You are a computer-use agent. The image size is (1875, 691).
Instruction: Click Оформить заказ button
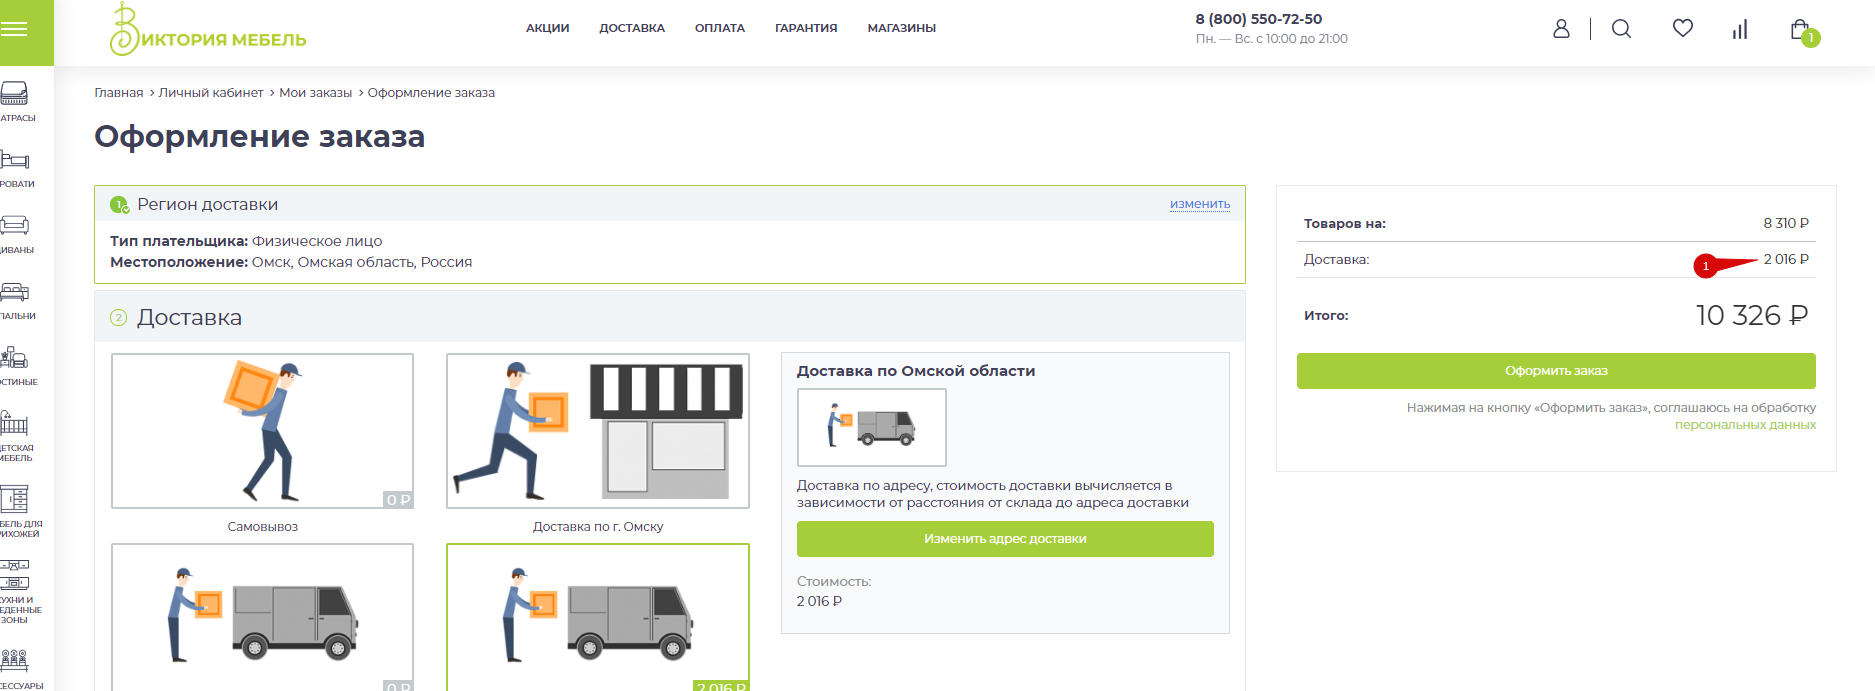(x=1556, y=371)
